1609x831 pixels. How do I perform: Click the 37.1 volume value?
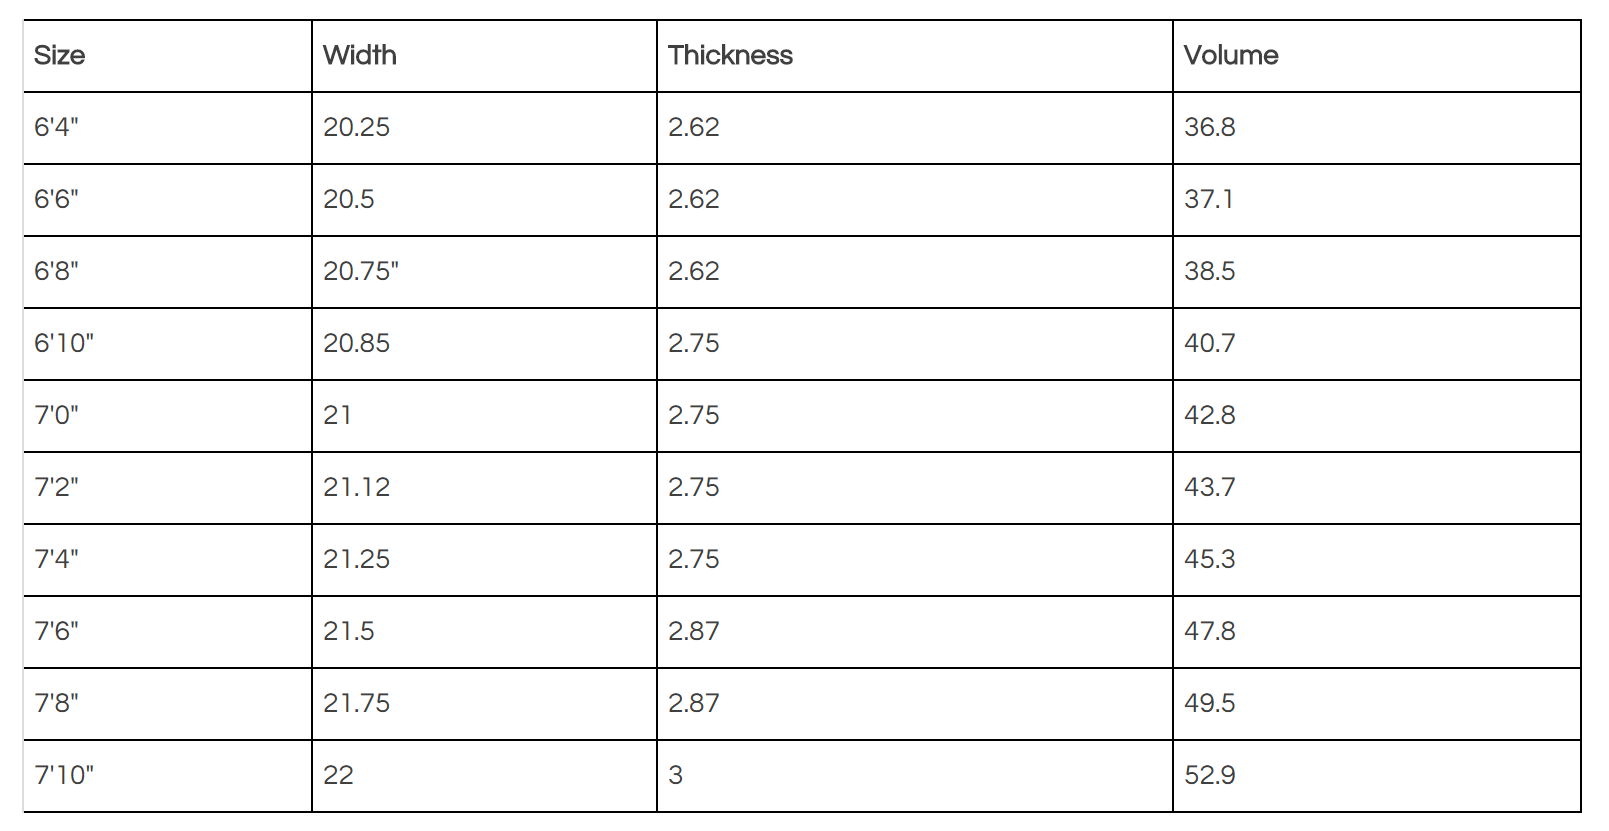click(1209, 199)
